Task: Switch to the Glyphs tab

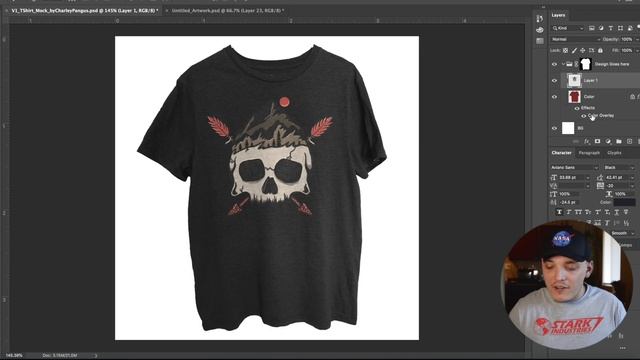Action: [614, 153]
